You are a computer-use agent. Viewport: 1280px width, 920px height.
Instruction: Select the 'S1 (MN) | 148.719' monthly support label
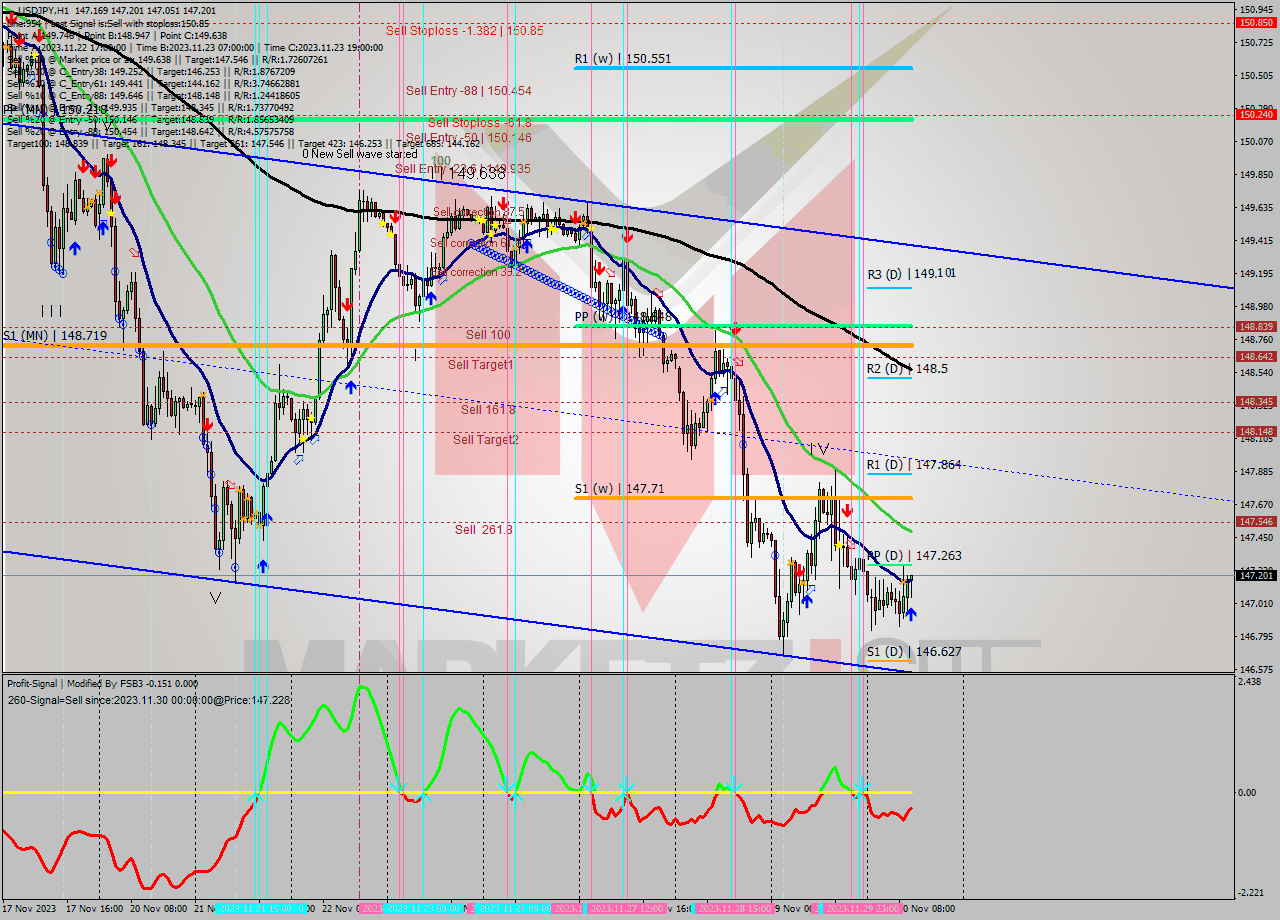pos(54,336)
